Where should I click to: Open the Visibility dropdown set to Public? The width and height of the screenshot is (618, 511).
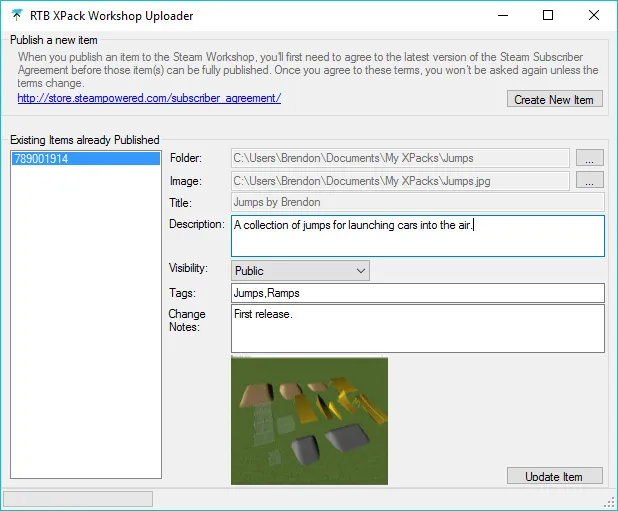click(x=300, y=271)
